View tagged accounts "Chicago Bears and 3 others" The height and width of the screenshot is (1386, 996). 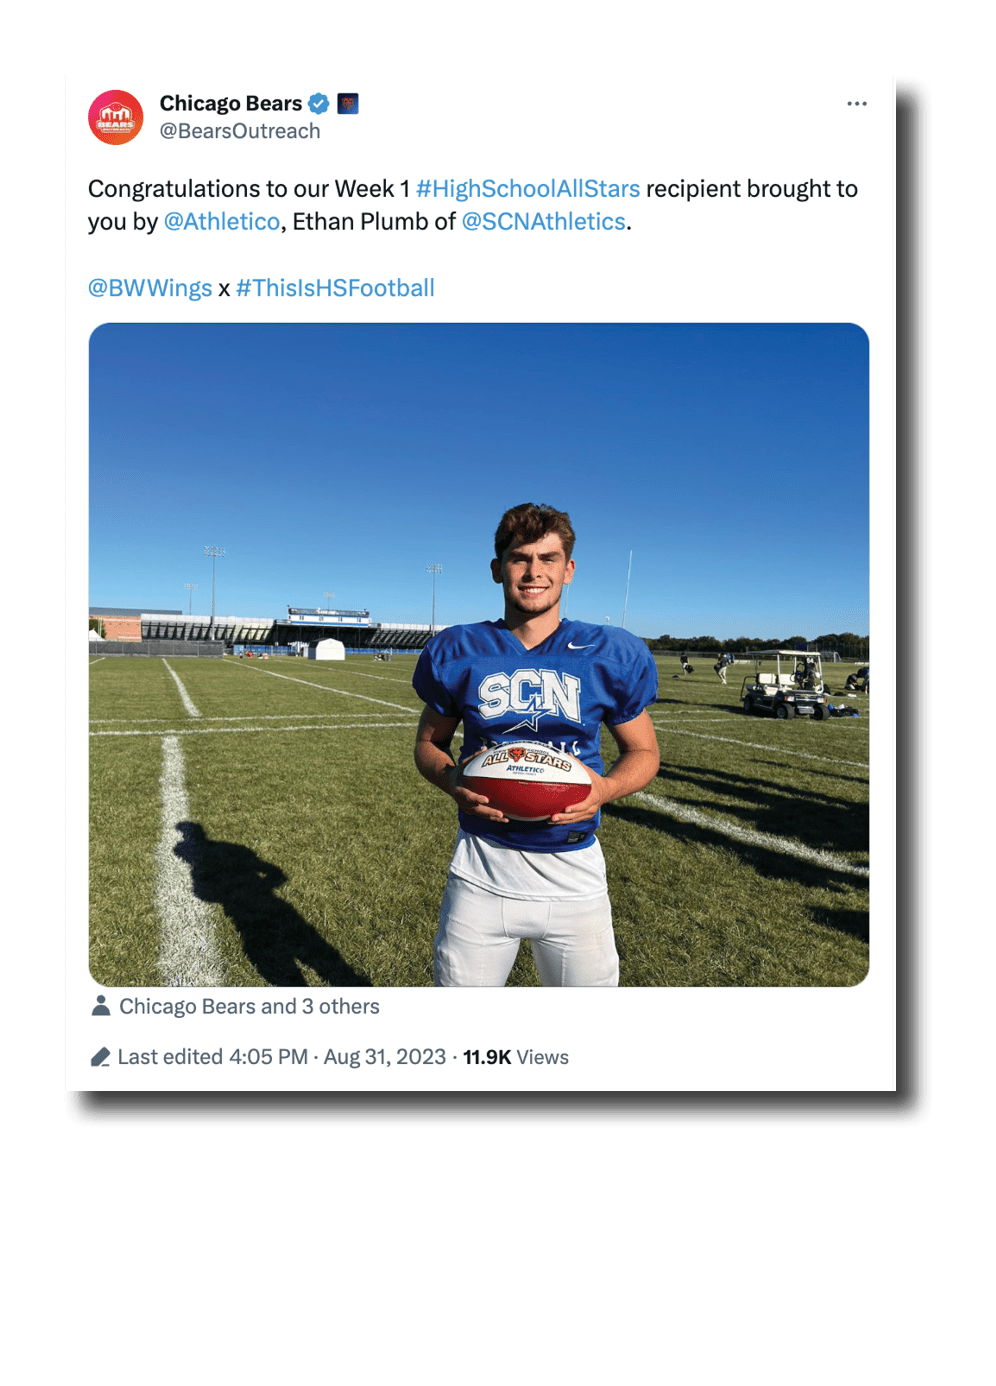pyautogui.click(x=249, y=1006)
